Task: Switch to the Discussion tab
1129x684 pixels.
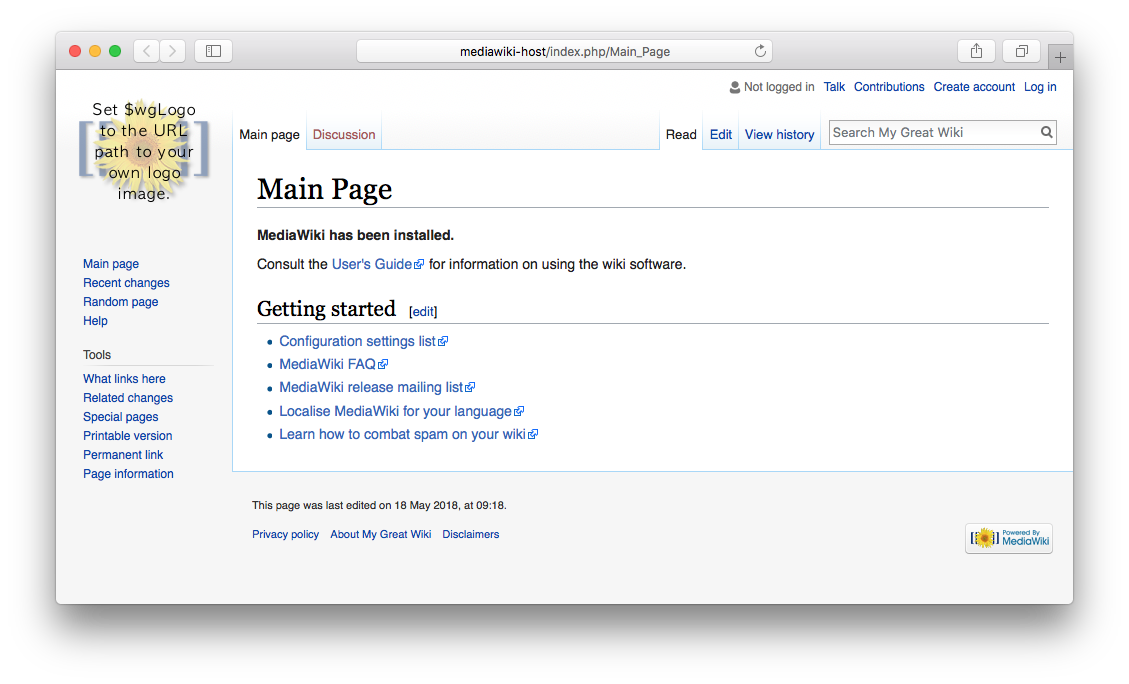Action: point(343,133)
